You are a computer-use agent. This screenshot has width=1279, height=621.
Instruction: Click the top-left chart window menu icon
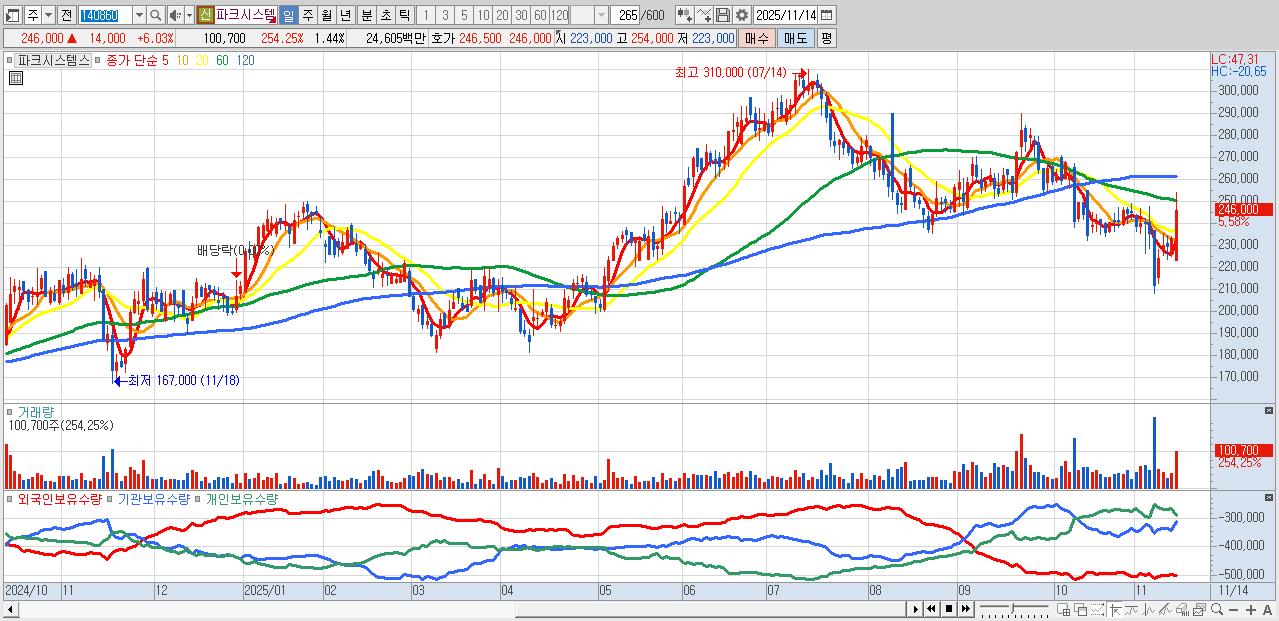(12, 15)
